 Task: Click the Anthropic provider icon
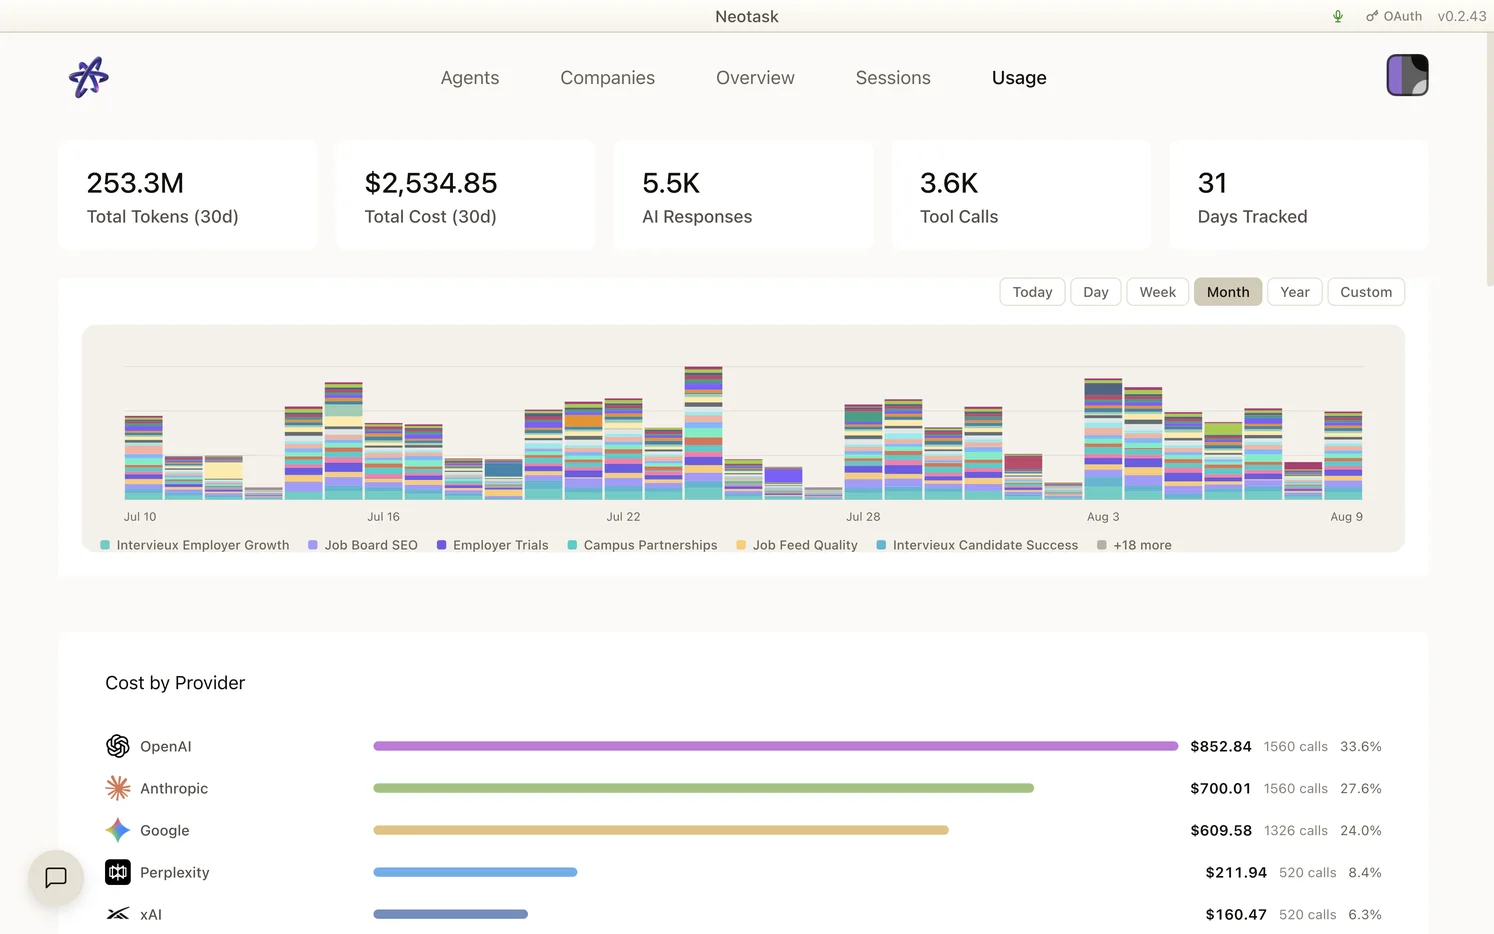(118, 788)
